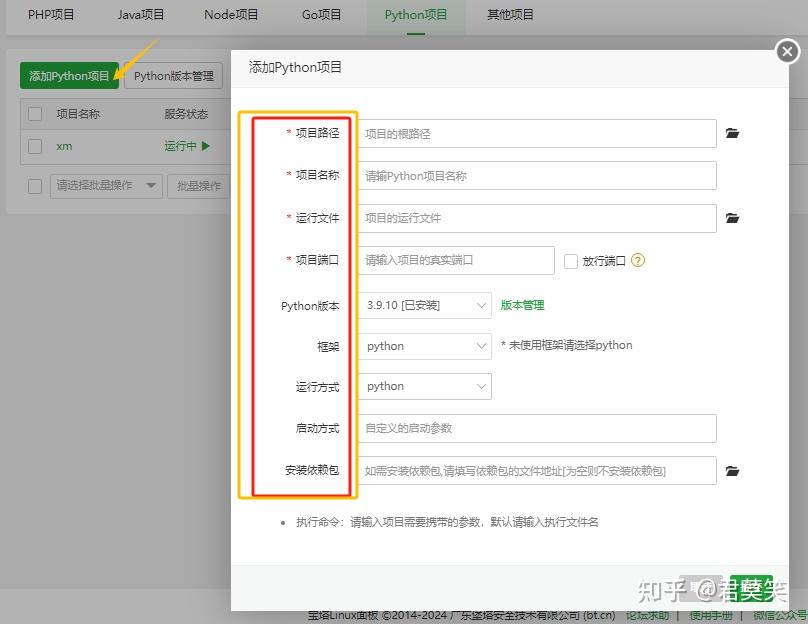Switch to the PHP项目 tab
The height and width of the screenshot is (624, 808).
51,15
